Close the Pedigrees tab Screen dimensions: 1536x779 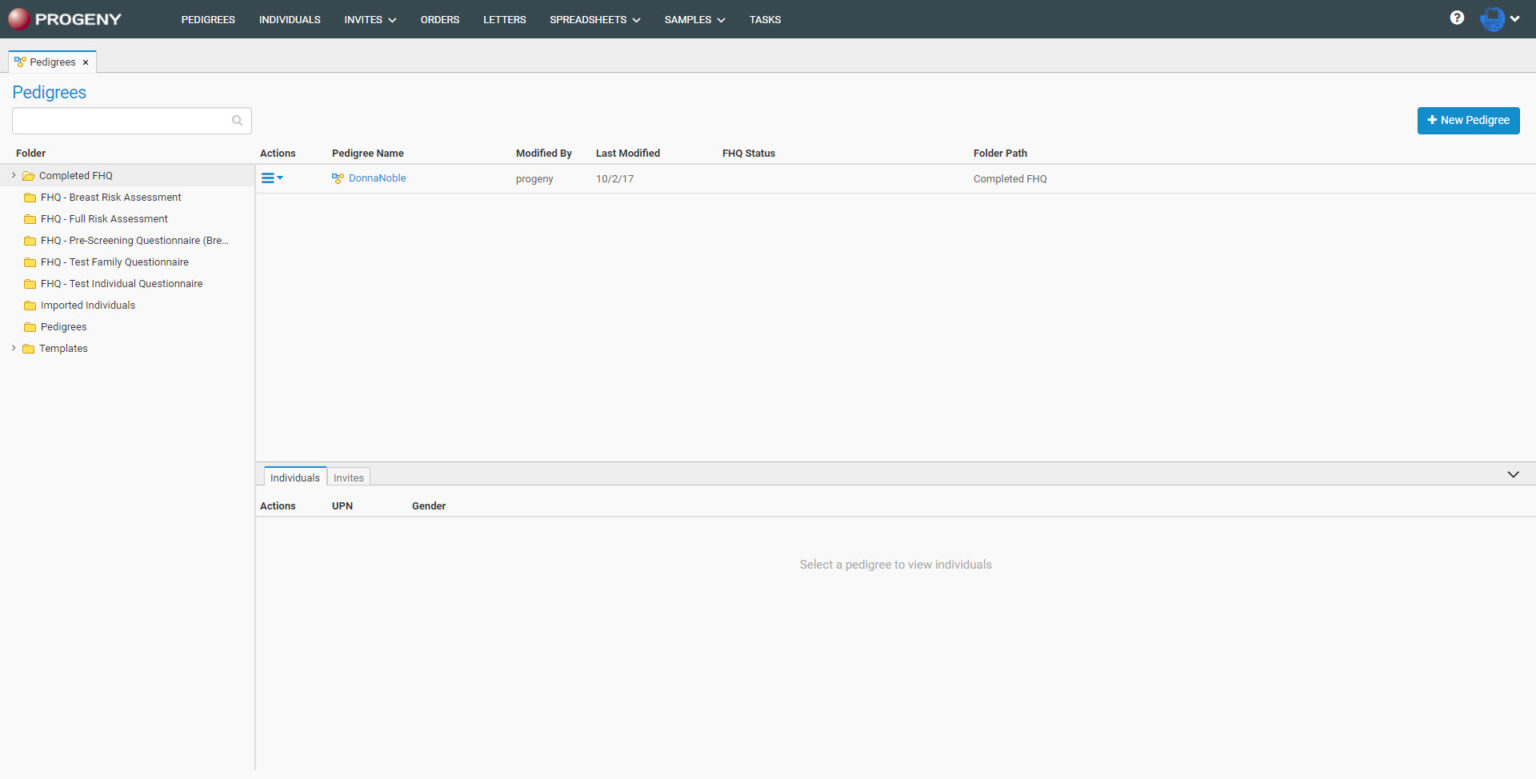86,62
